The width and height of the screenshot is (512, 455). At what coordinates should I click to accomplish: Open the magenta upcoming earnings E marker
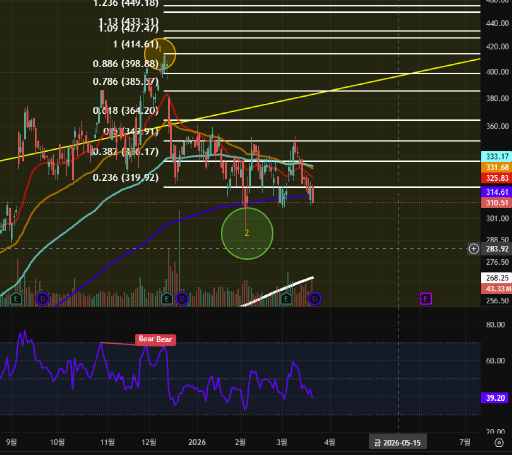[426, 299]
